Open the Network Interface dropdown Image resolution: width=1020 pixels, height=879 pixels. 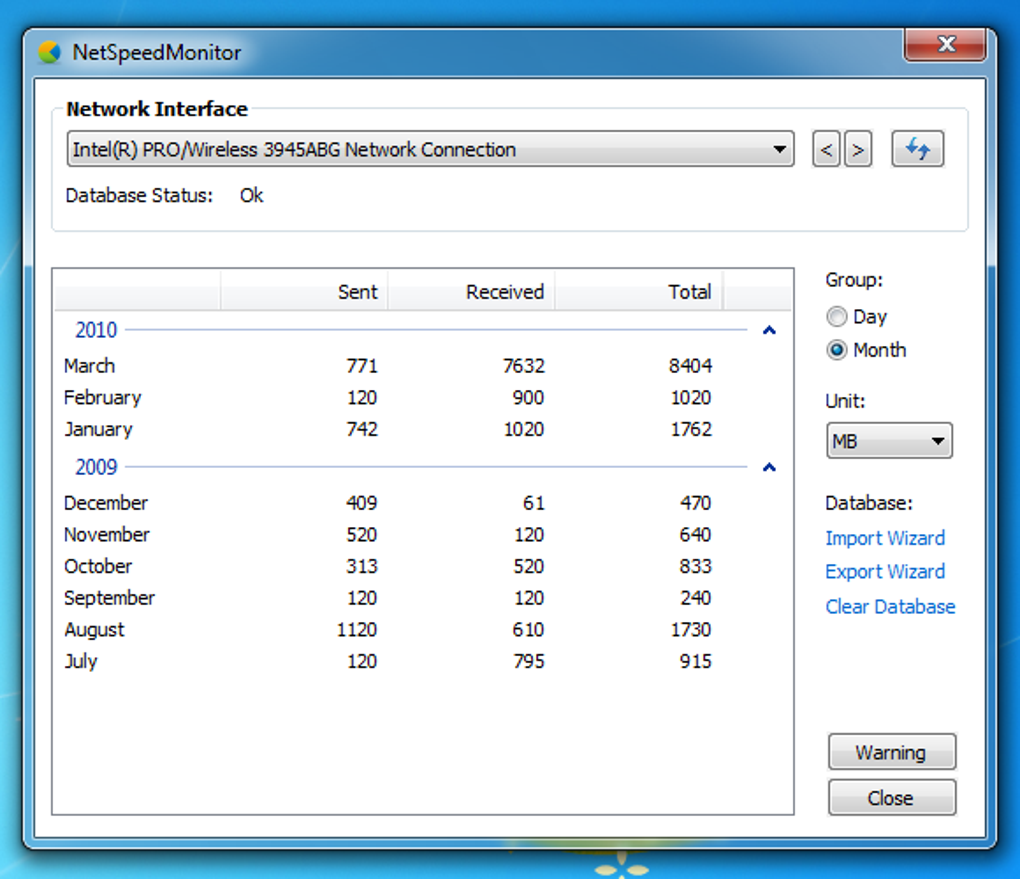[x=430, y=149]
